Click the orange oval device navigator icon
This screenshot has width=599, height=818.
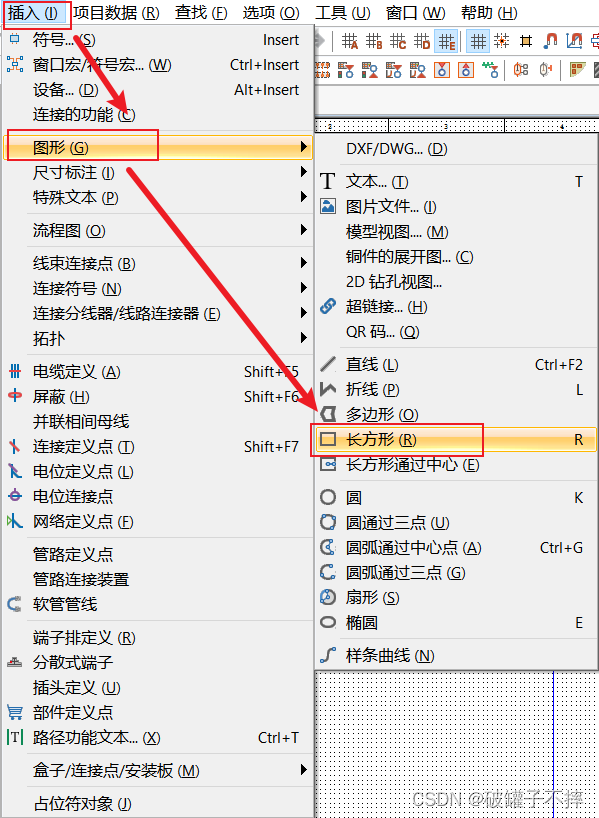tap(521, 70)
